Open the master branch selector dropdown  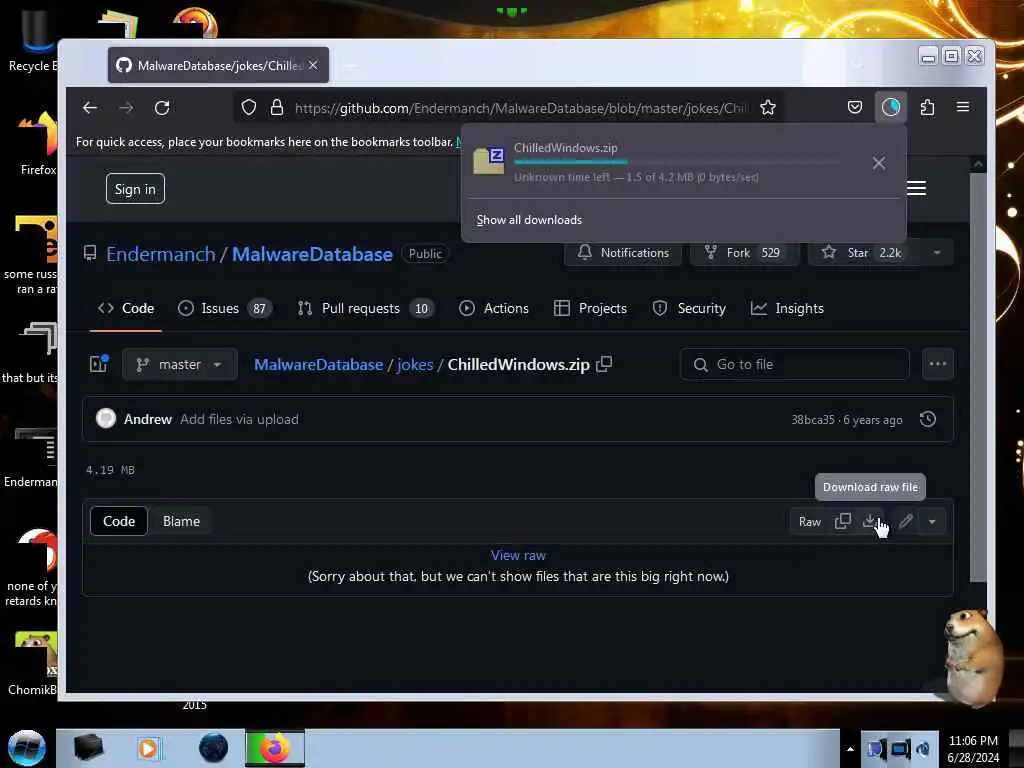click(x=180, y=364)
